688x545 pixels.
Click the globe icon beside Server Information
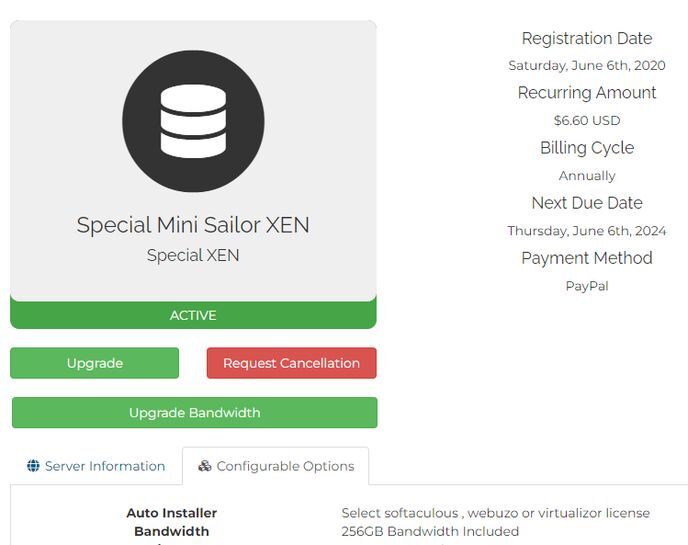coord(33,466)
